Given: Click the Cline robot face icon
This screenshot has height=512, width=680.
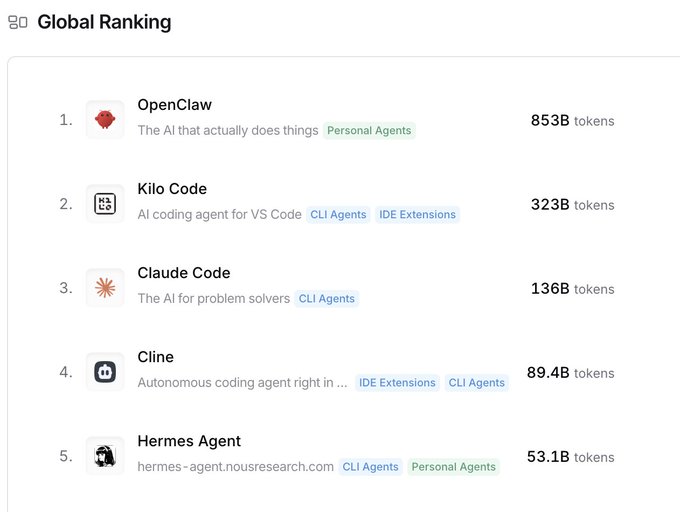Looking at the screenshot, I should [x=105, y=372].
